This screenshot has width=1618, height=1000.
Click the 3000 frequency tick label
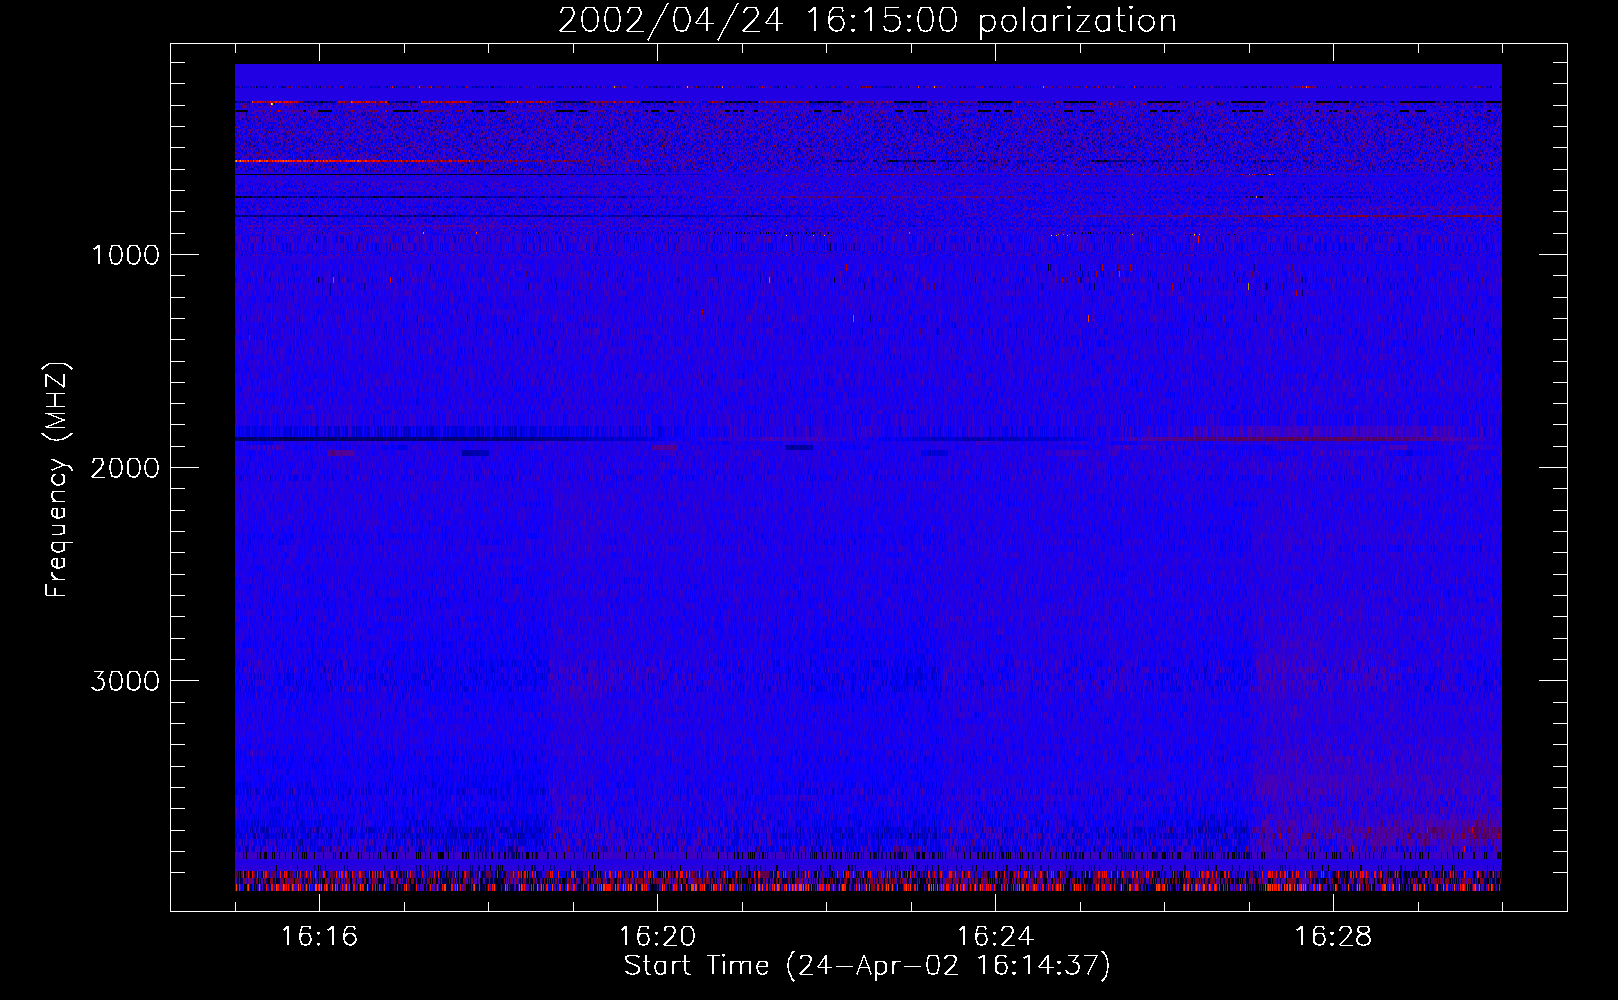click(125, 681)
